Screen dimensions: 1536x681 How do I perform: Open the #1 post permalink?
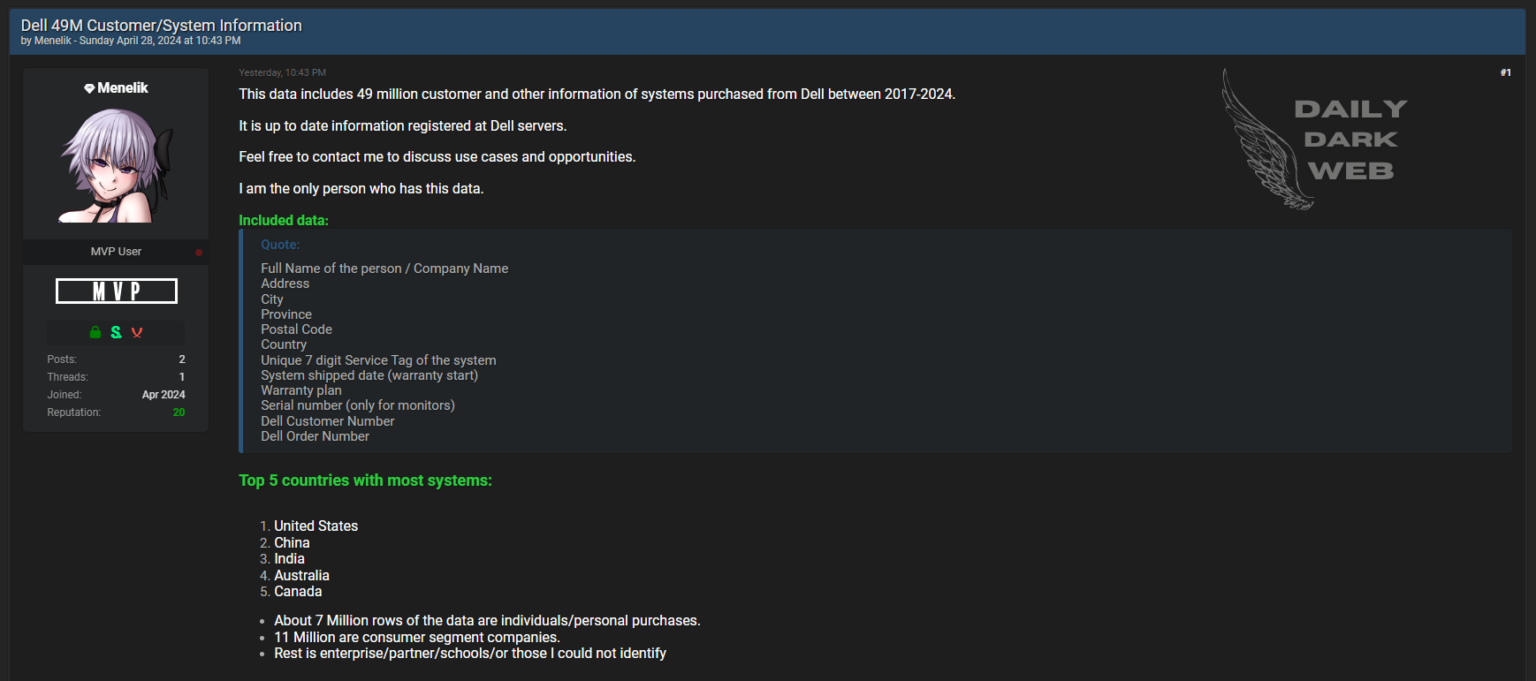[1505, 73]
